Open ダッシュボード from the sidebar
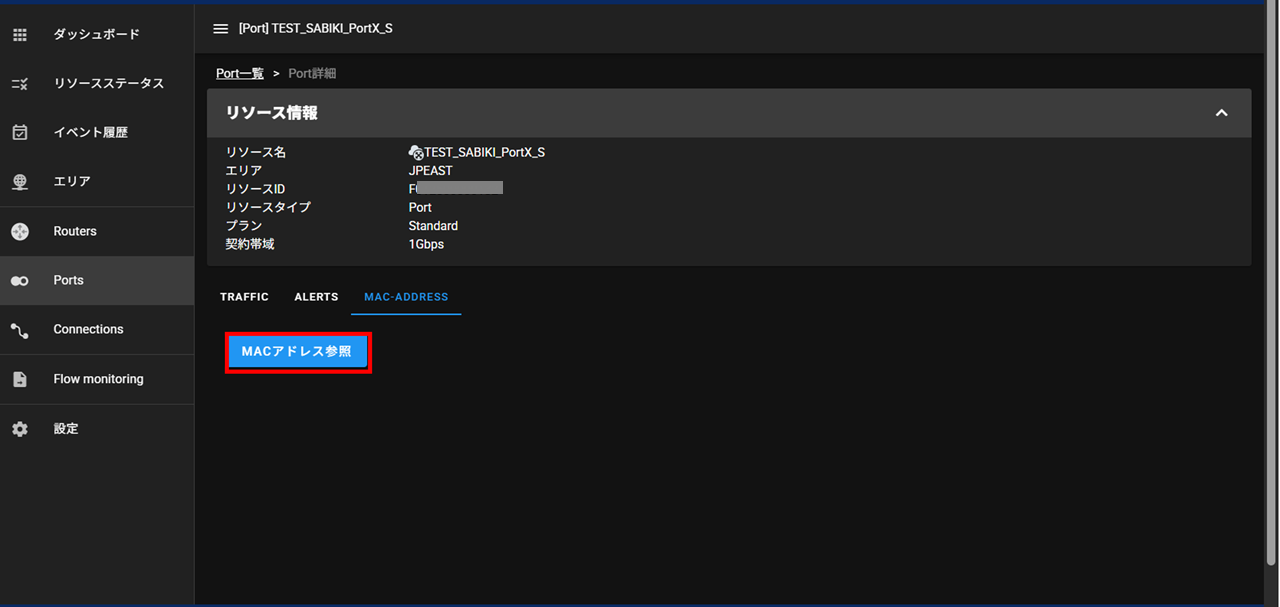The width and height of the screenshot is (1280, 607). tap(96, 35)
